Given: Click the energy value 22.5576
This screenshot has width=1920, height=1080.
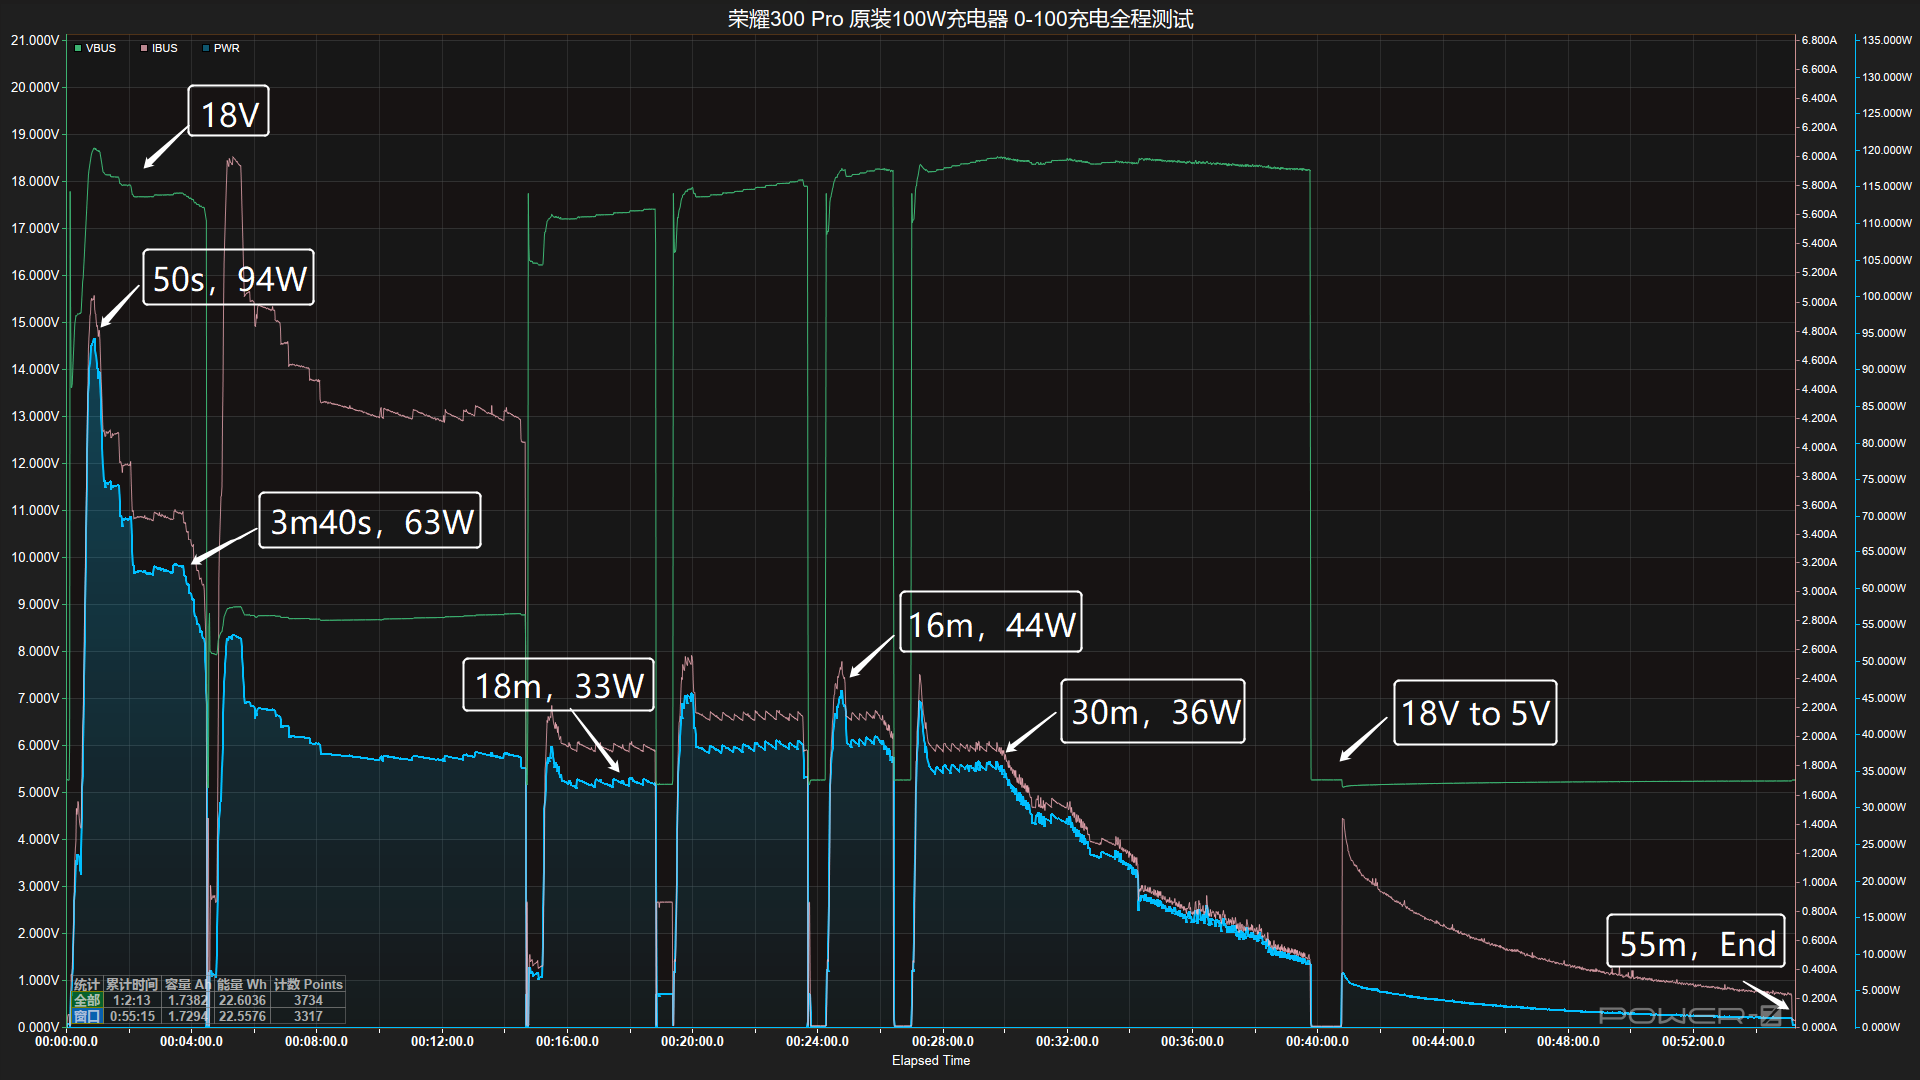Looking at the screenshot, I should pos(242,1016).
